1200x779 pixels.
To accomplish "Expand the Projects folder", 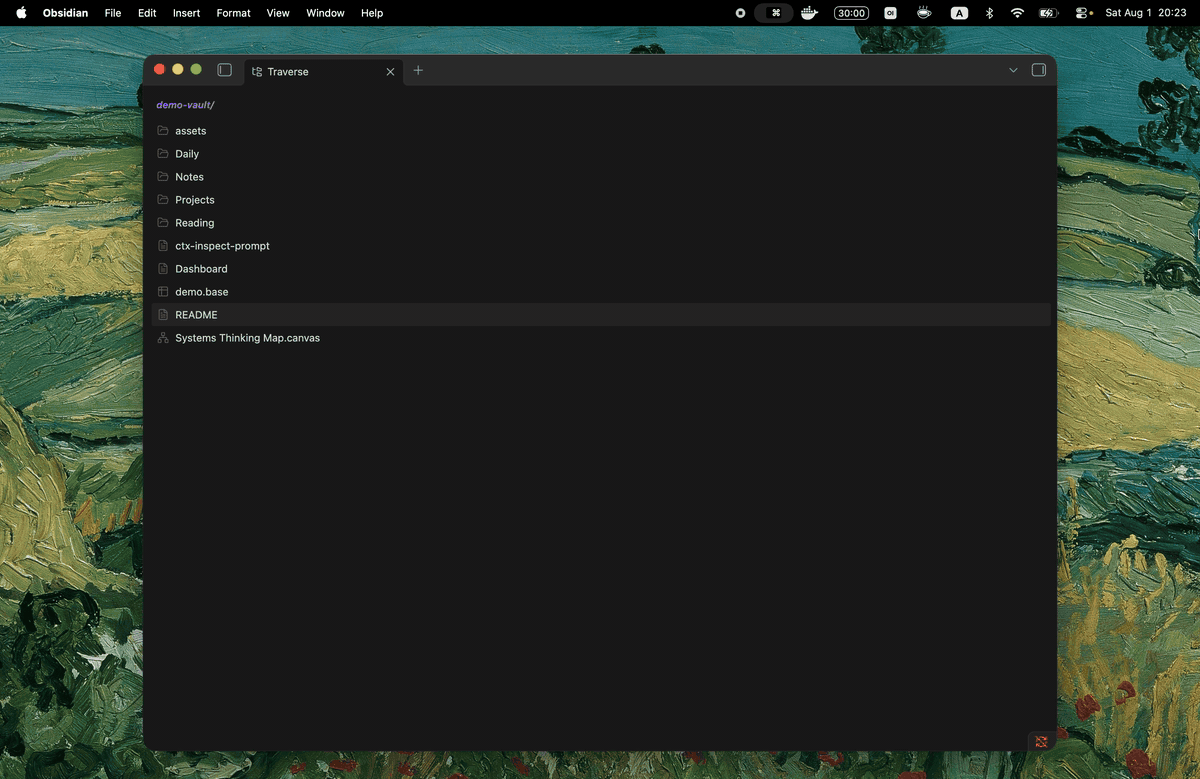I will pos(601,200).
